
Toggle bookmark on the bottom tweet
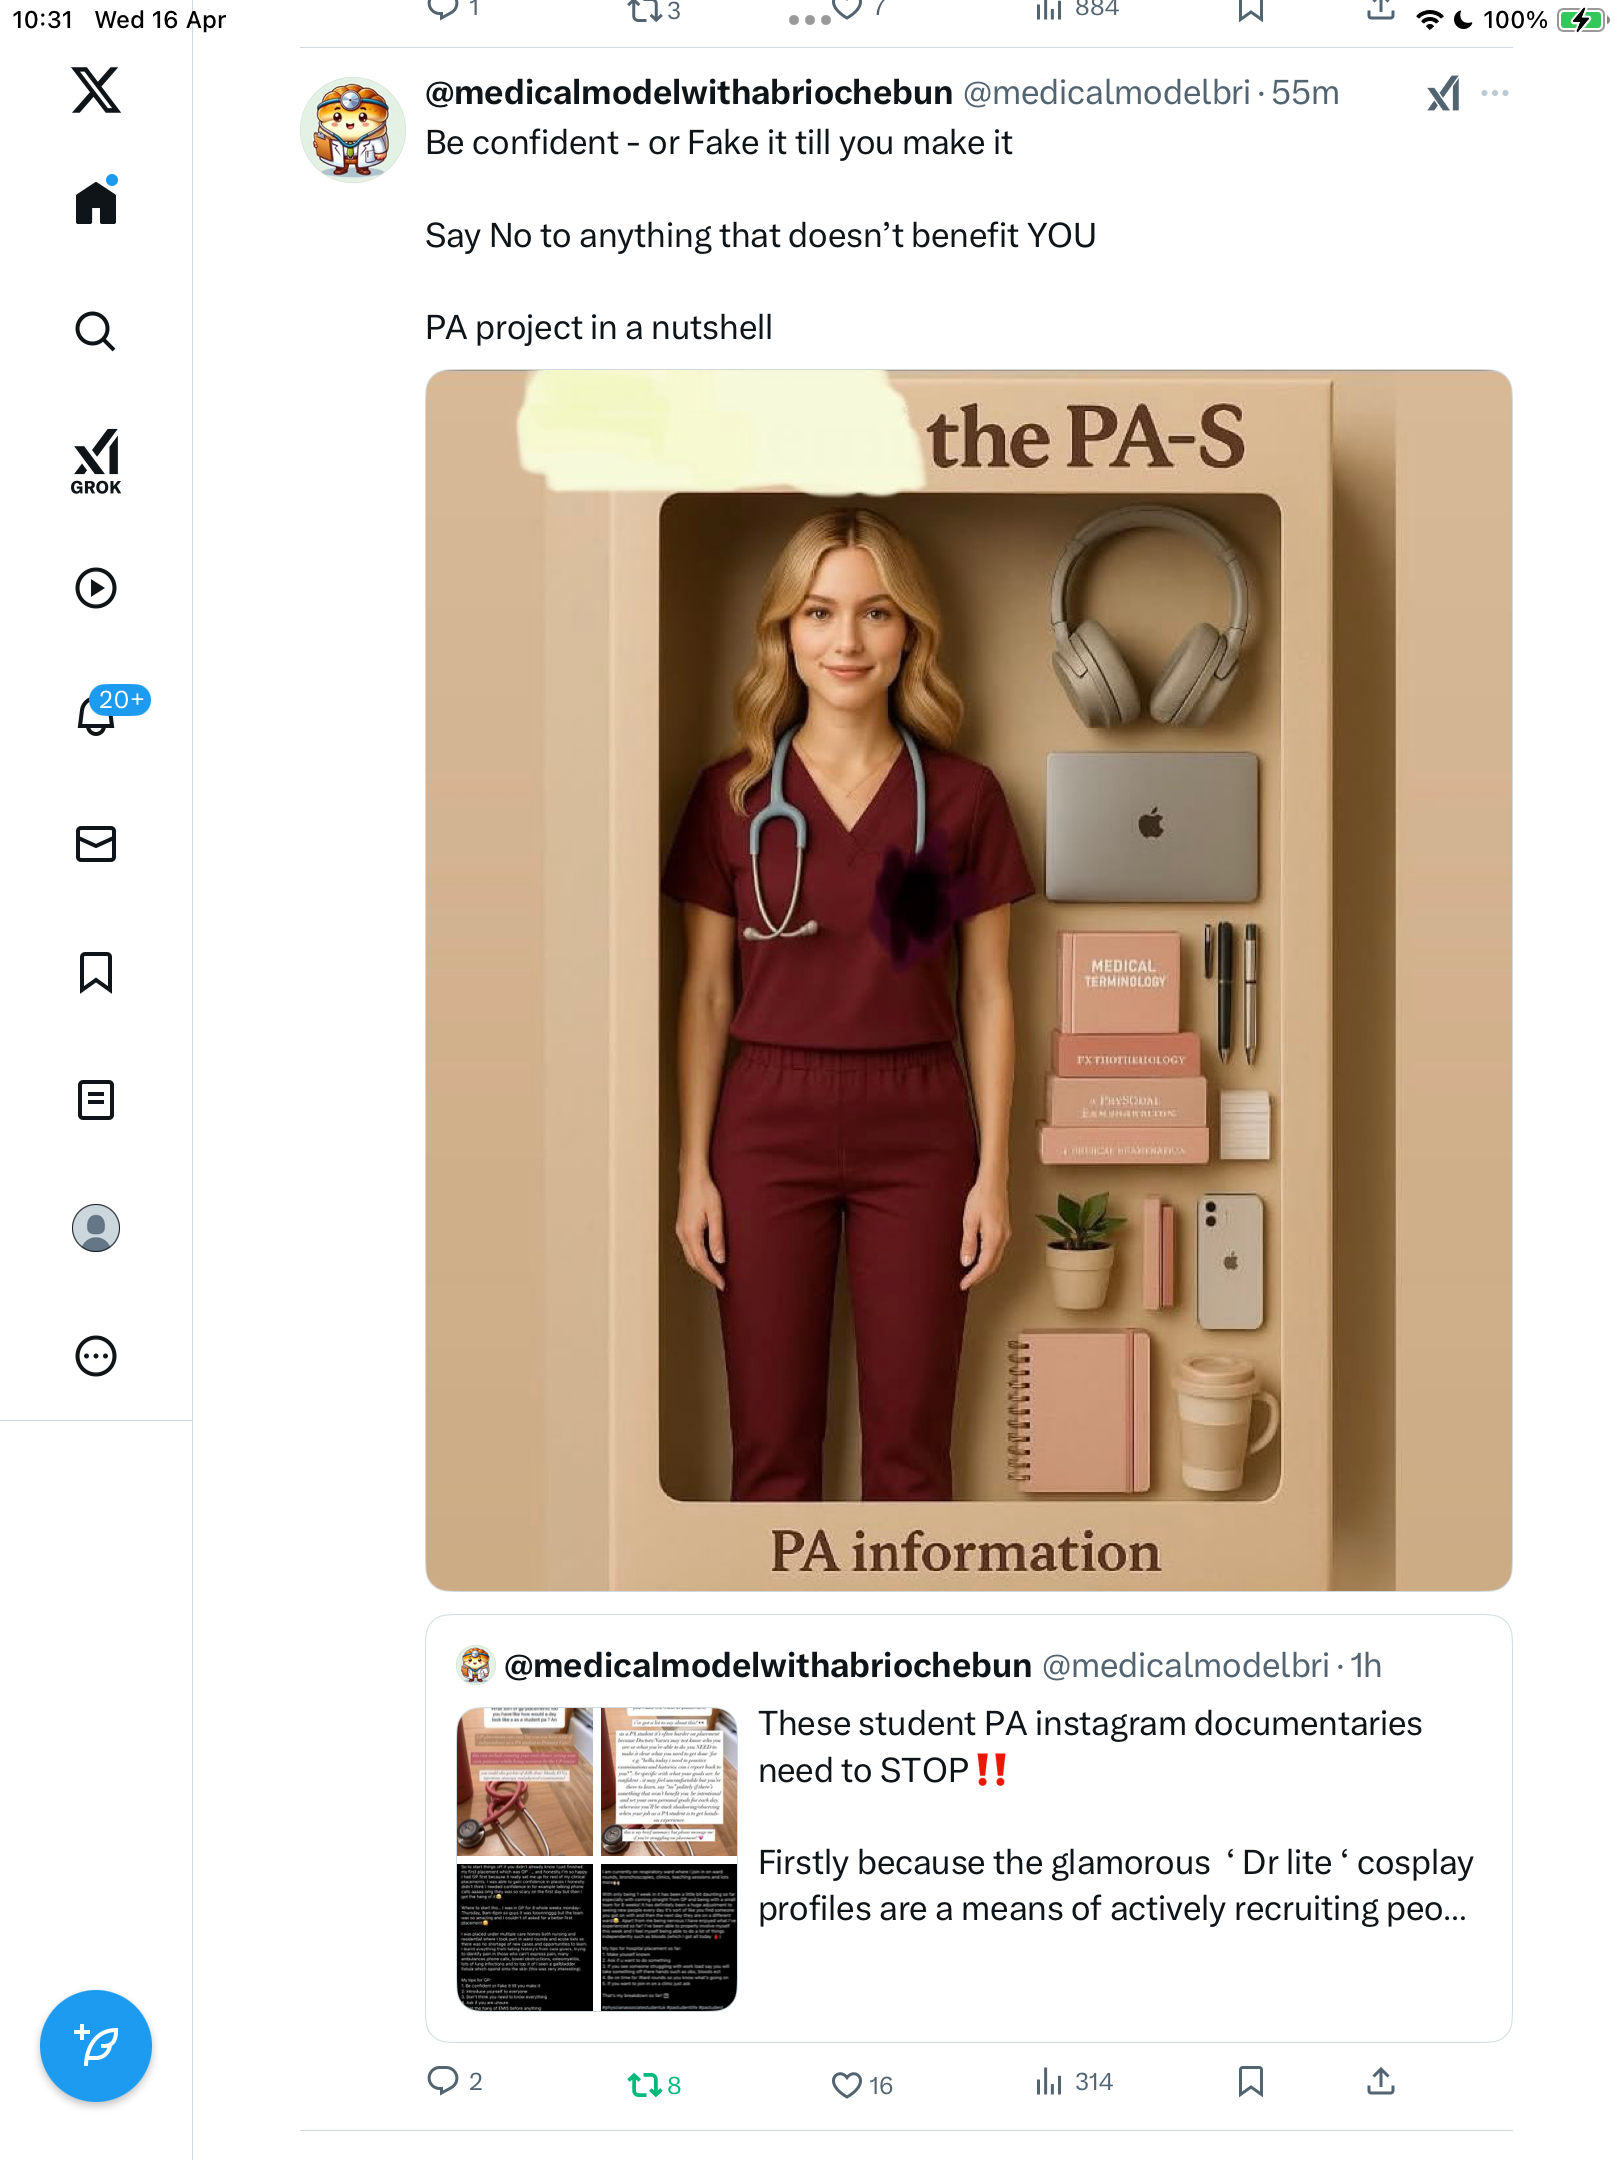tap(1250, 2082)
